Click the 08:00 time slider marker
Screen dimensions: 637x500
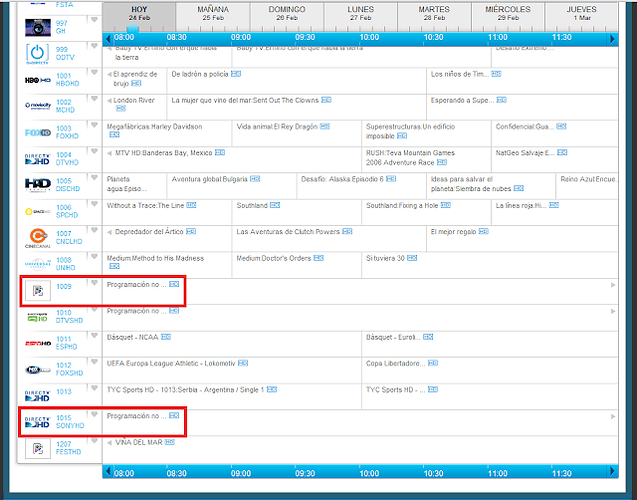click(x=123, y=37)
